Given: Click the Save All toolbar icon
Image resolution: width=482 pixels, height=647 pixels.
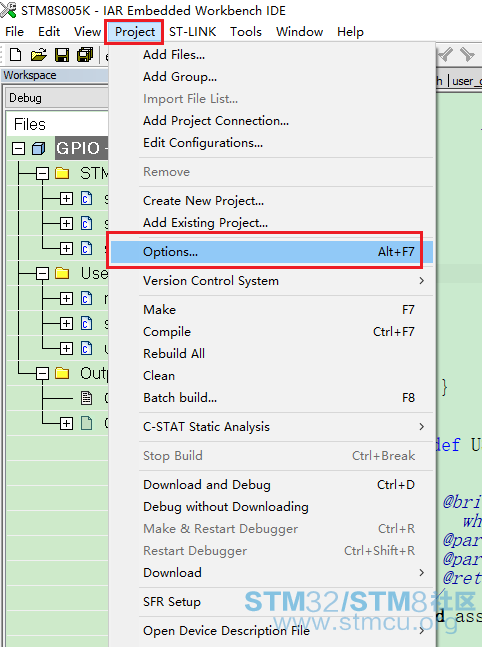Looking at the screenshot, I should 85,55.
